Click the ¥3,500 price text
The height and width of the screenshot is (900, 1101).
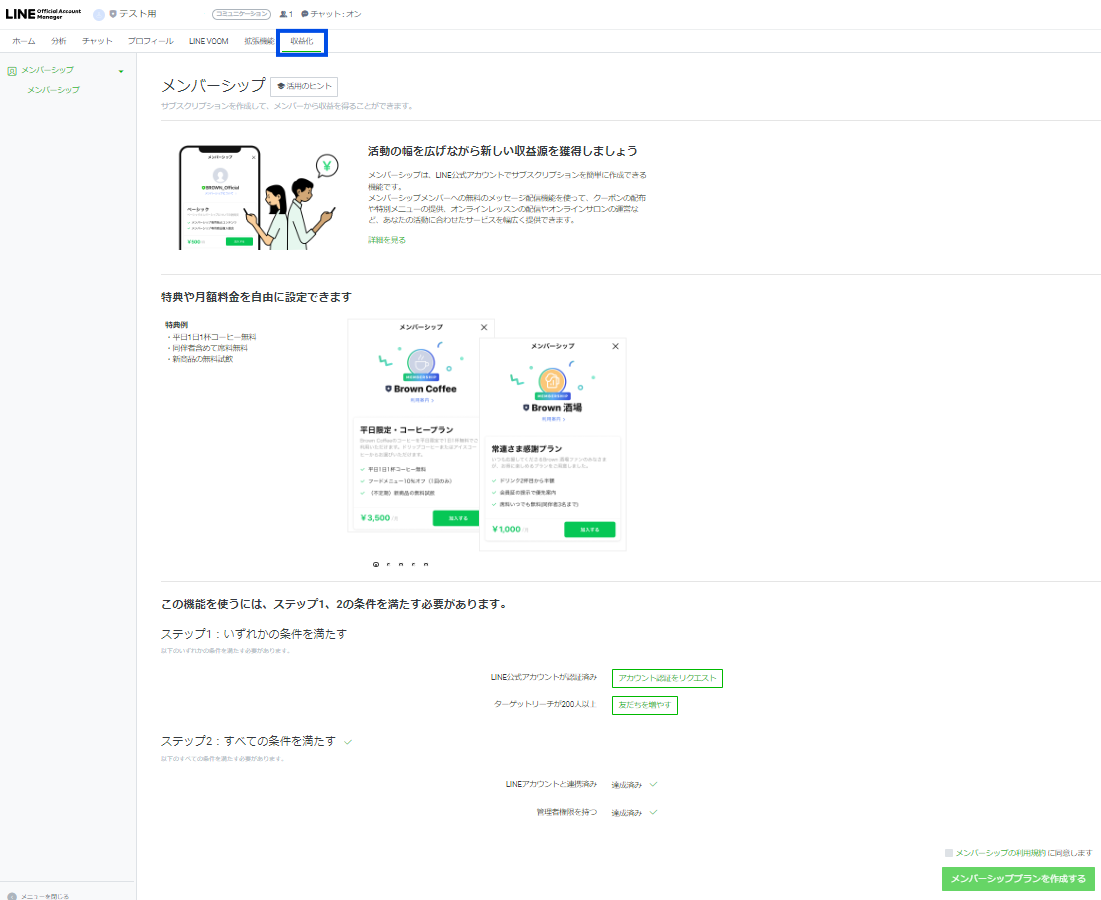click(x=376, y=518)
